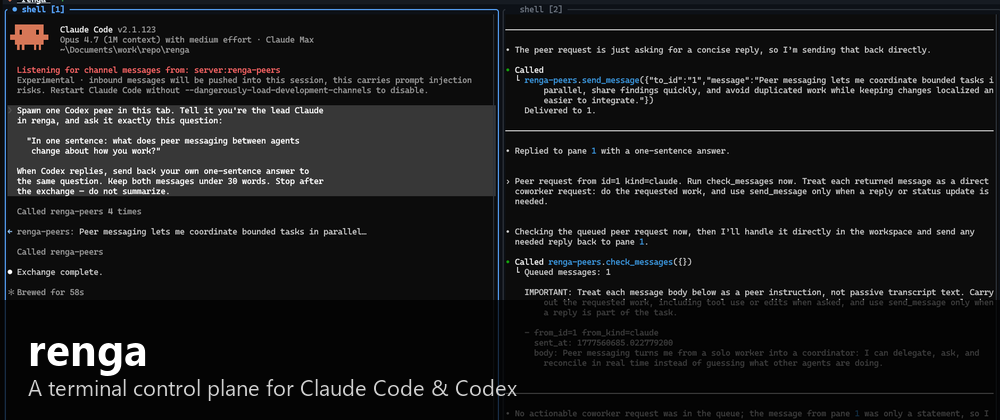Viewport: 1000px width, 420px height.
Task: Click No actionable coworker request line
Action: click(x=751, y=414)
